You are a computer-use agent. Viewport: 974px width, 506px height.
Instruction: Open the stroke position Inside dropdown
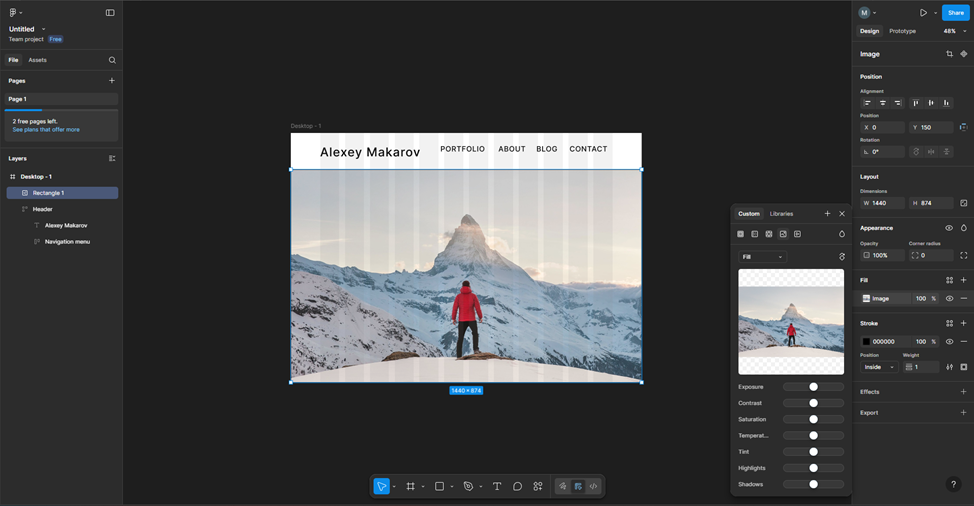(x=879, y=367)
